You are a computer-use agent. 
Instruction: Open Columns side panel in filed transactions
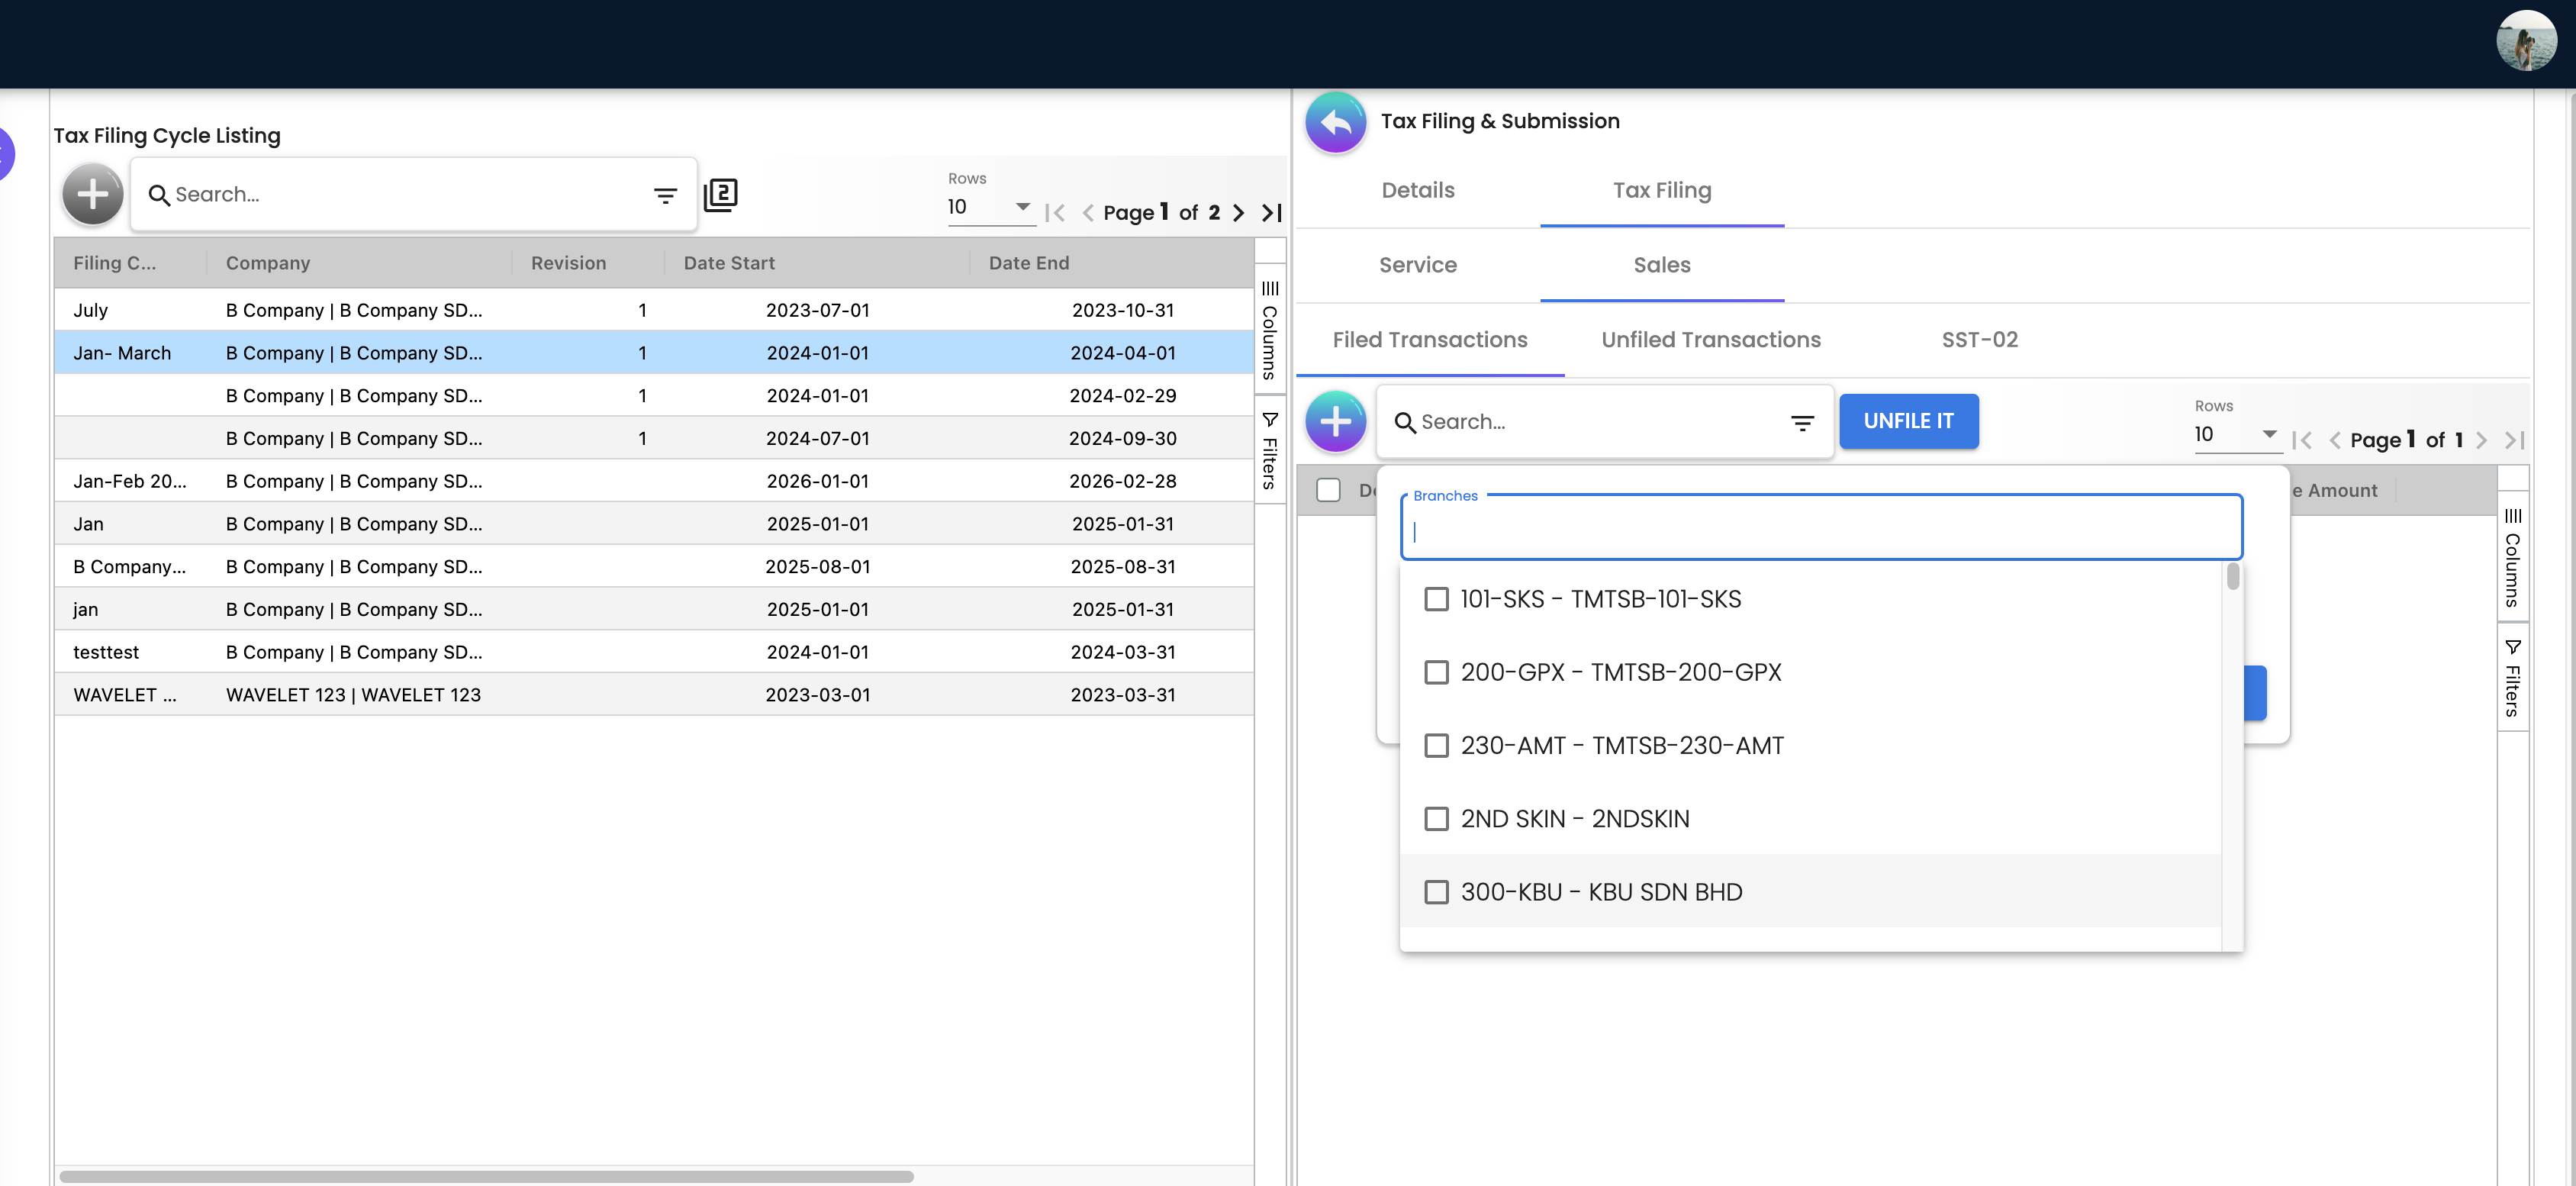2513,557
